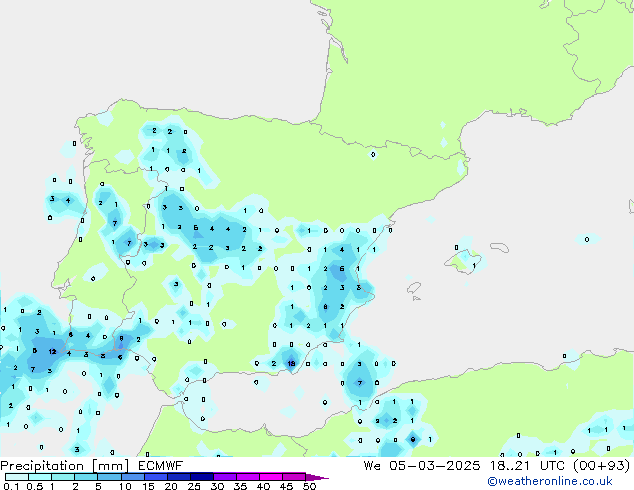Click the legend label '50'
The height and width of the screenshot is (490, 634).
pos(309,486)
